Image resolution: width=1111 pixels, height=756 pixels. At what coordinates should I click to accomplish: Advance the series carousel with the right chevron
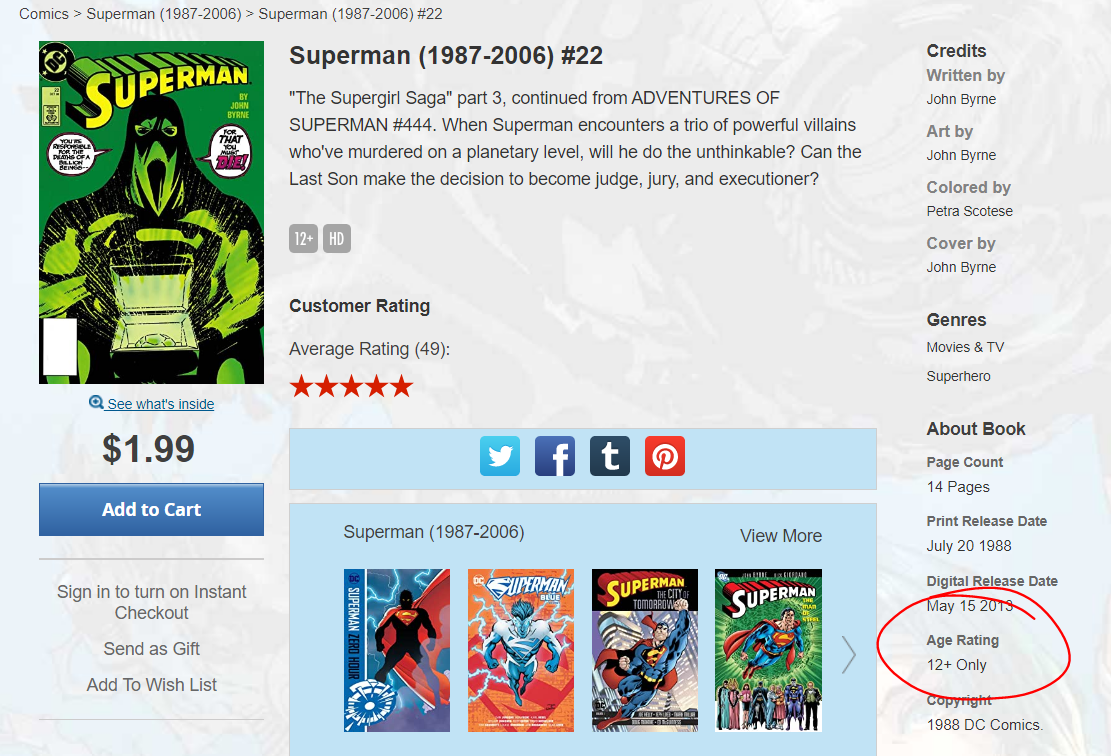pyautogui.click(x=849, y=653)
